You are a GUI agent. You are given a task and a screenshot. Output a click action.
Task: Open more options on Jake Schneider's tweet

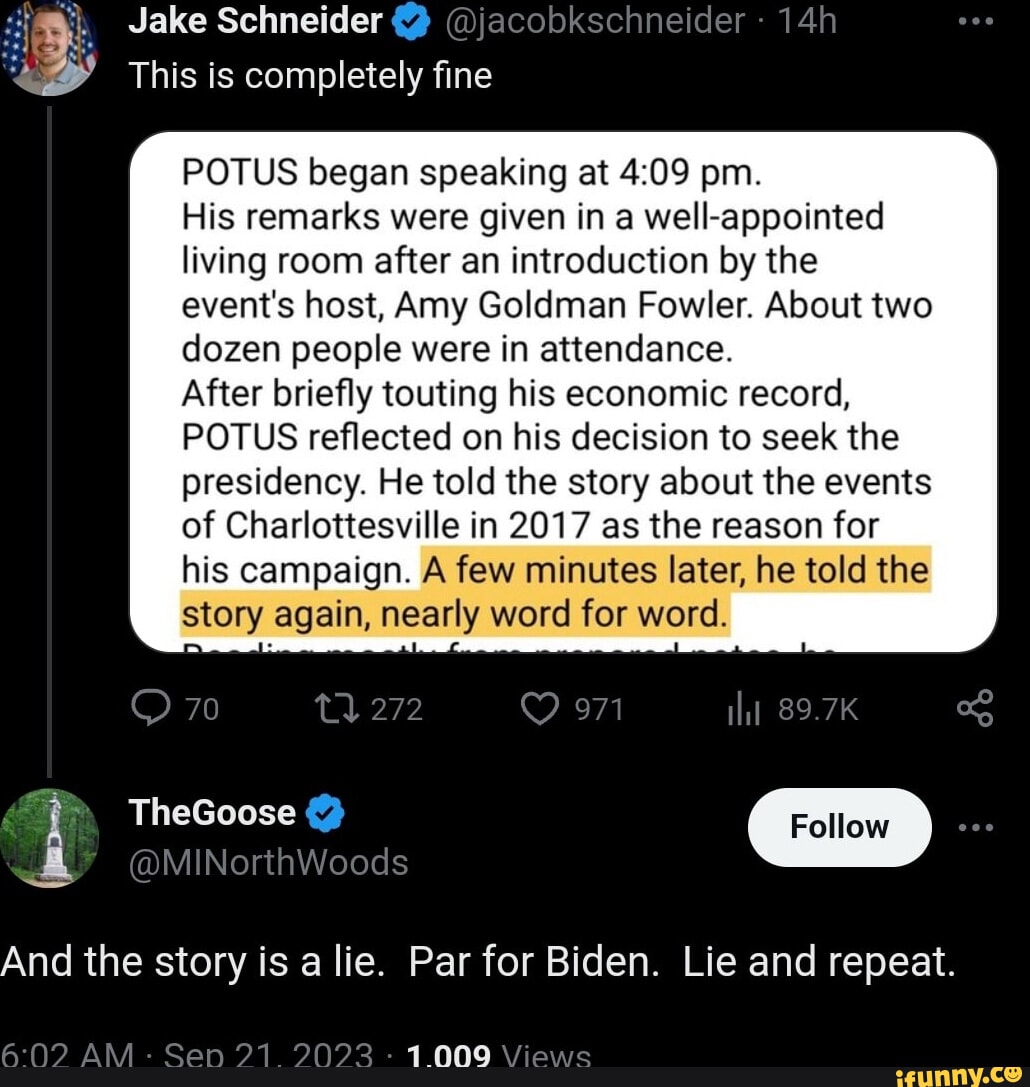976,21
